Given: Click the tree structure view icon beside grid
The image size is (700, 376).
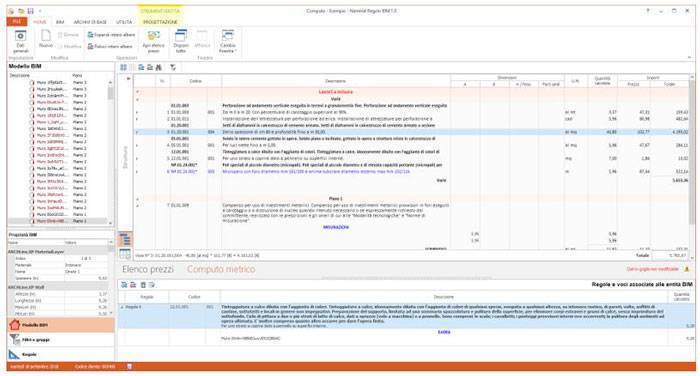Looking at the screenshot, I should [x=125, y=239].
